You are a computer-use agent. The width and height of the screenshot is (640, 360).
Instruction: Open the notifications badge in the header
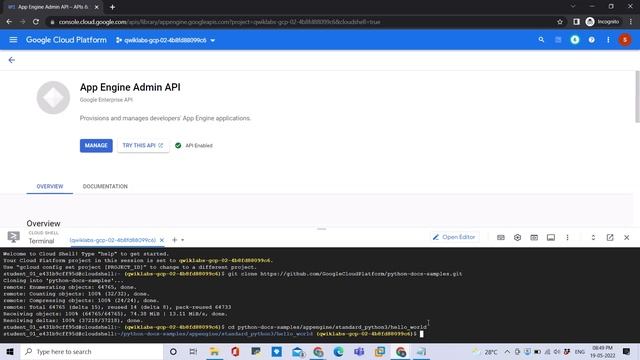575,40
